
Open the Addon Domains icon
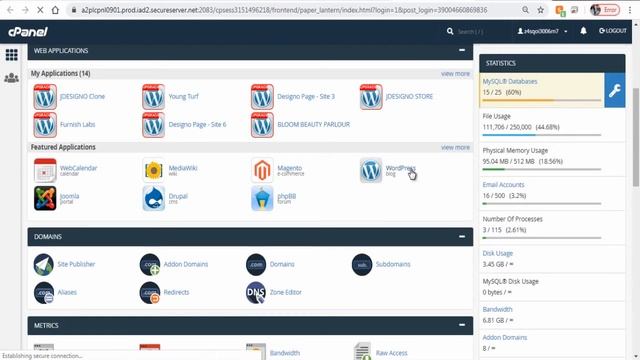(x=150, y=264)
